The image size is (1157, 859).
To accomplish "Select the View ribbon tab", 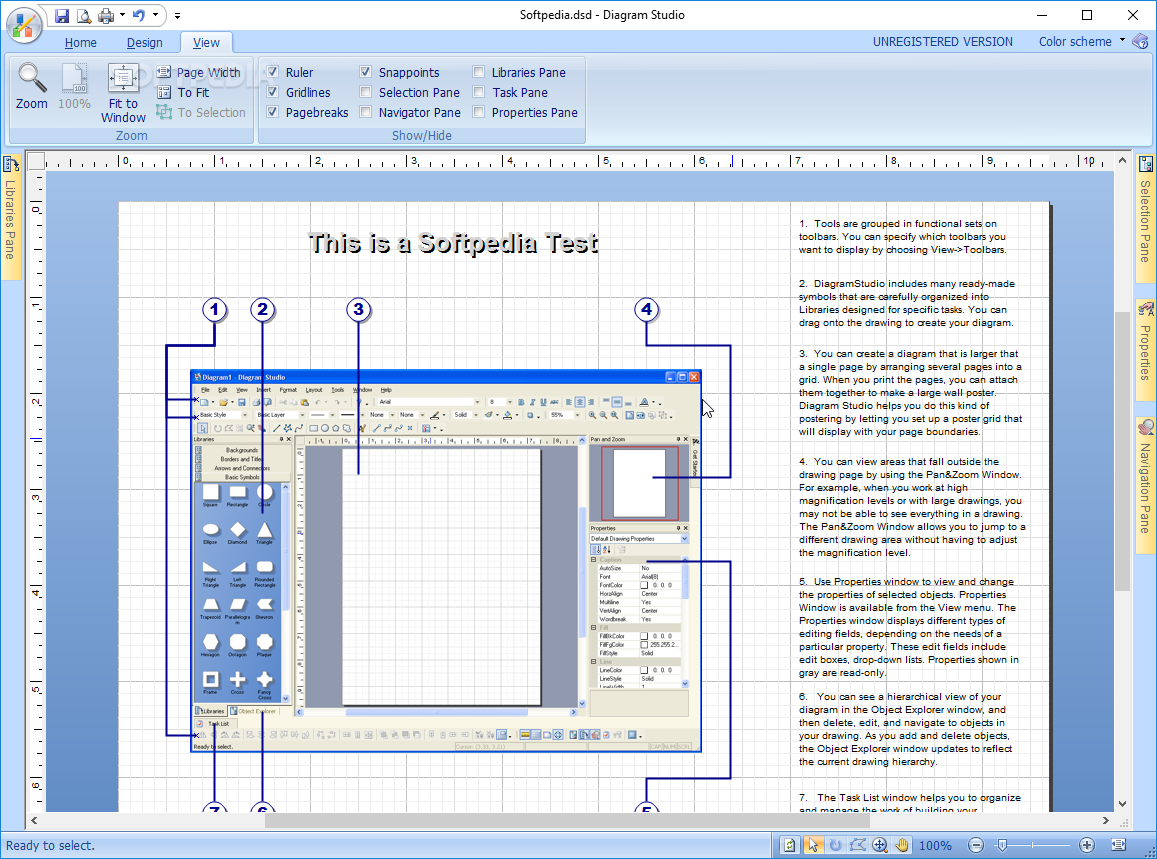I will click(206, 43).
